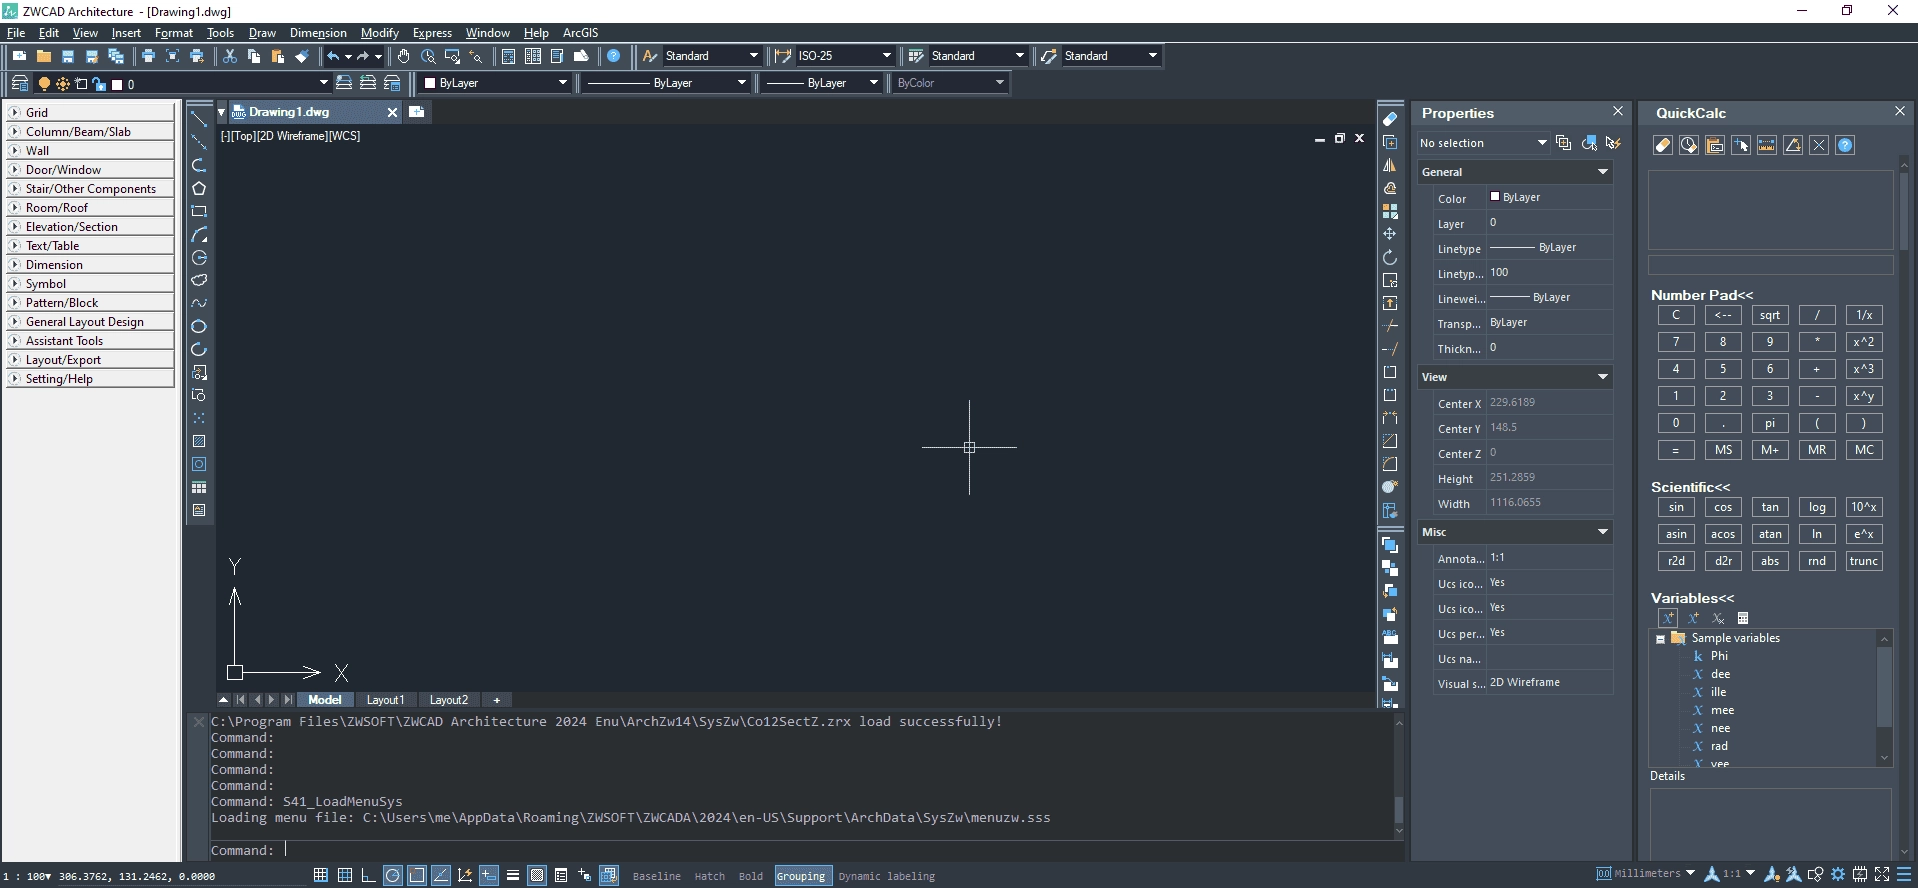Toggle Polar tracking in status bar

[393, 875]
